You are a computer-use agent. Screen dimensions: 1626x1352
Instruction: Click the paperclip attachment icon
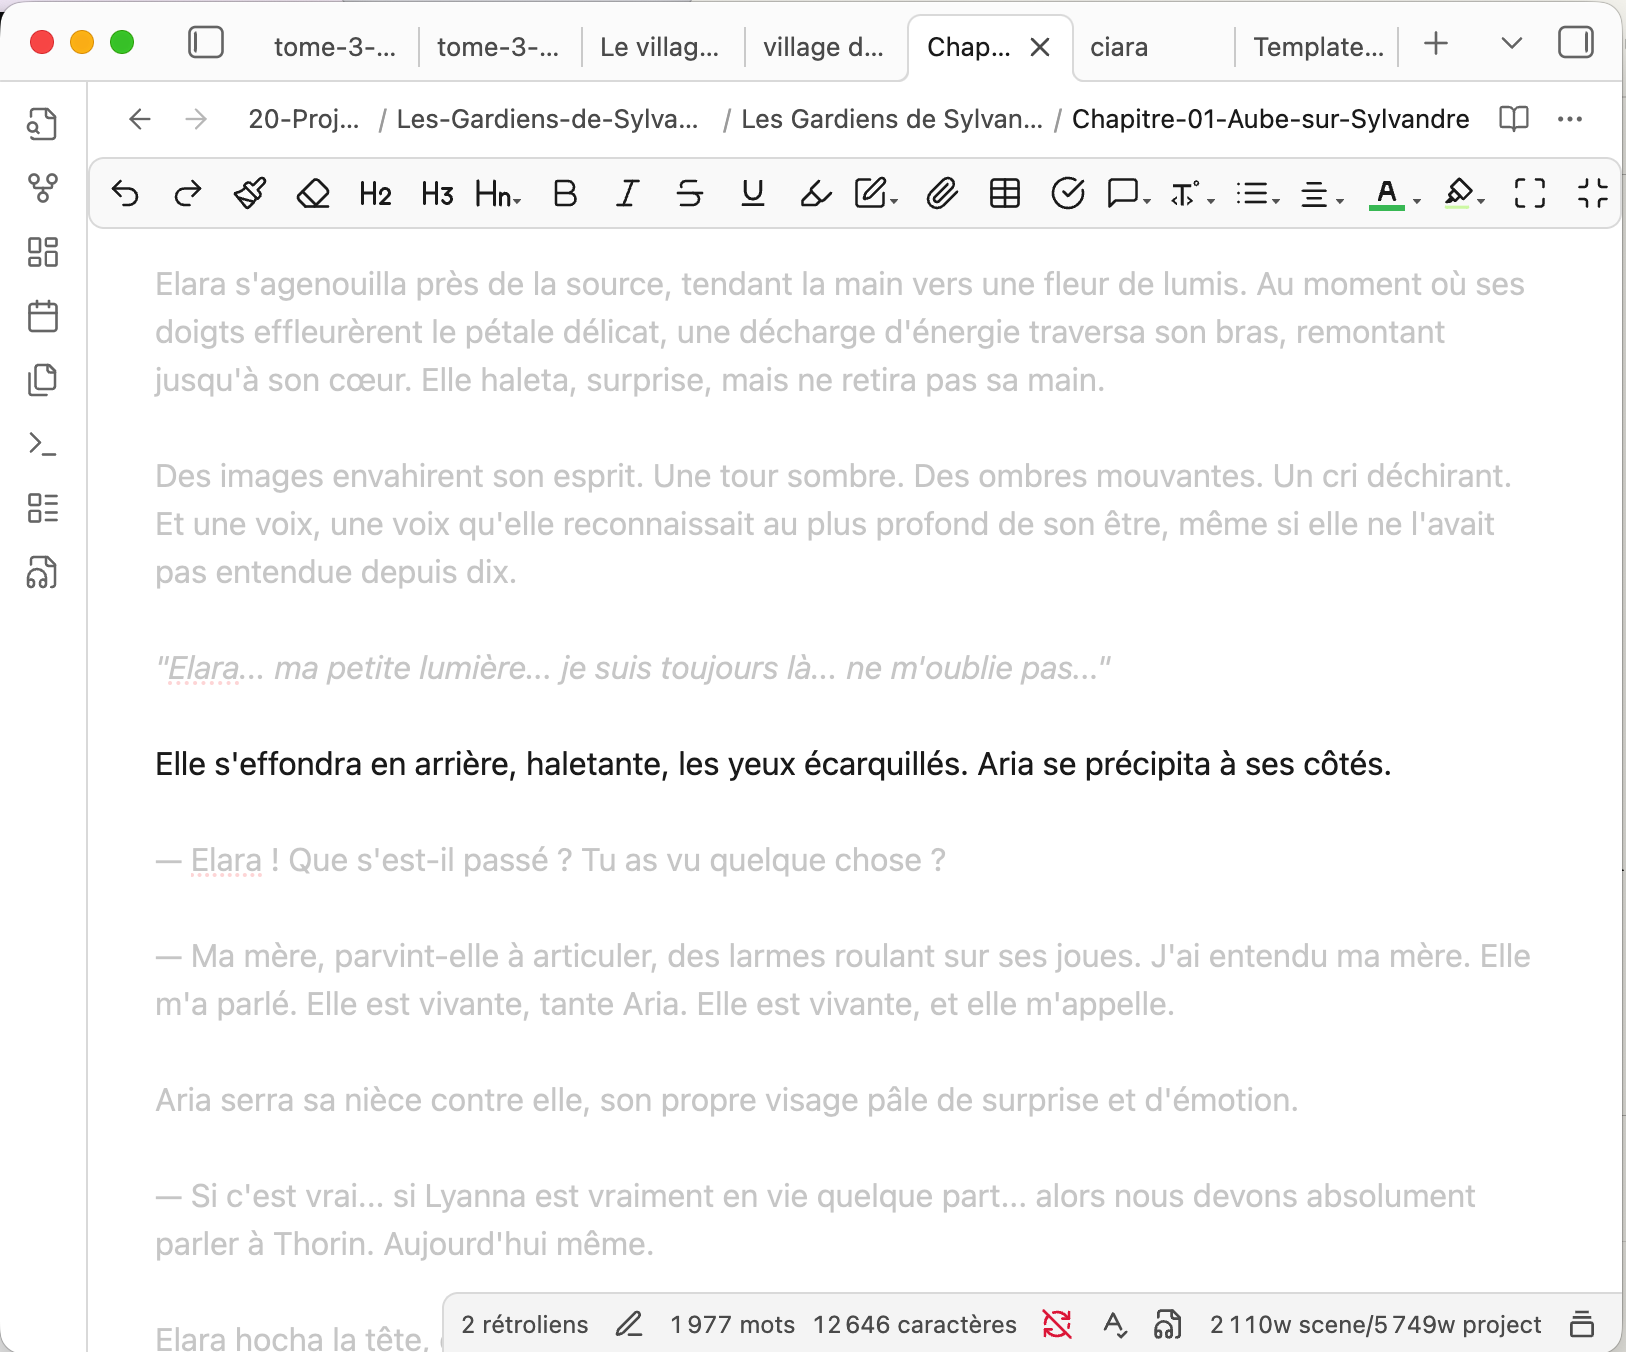(x=941, y=193)
